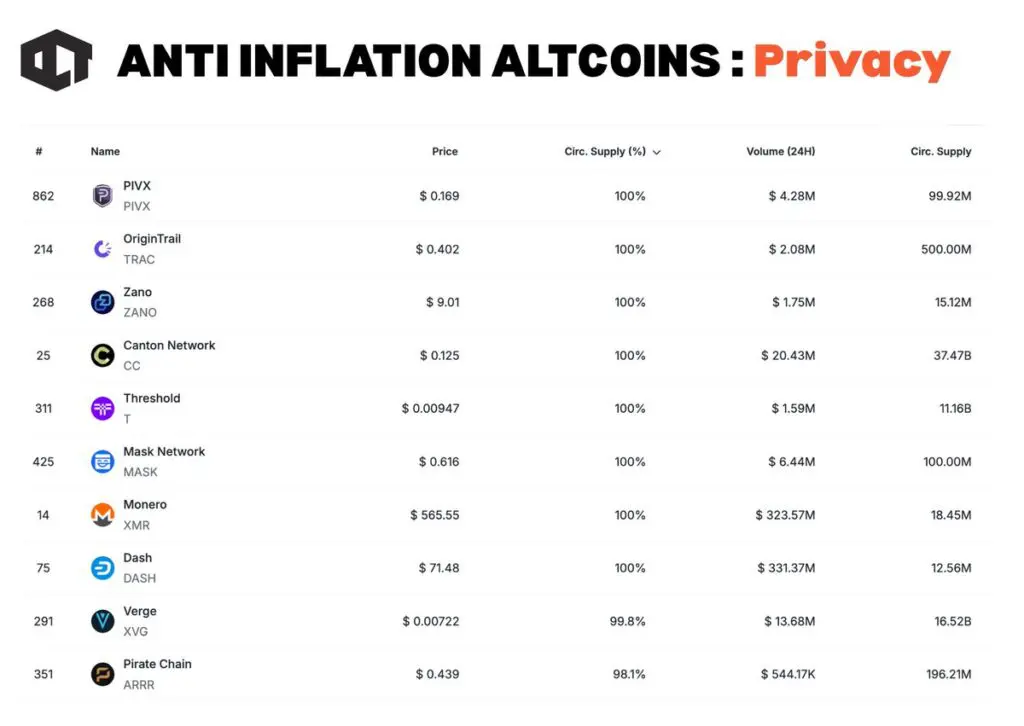Viewport: 1024px width, 726px height.
Task: Click the site logo in header
Action: point(56,60)
